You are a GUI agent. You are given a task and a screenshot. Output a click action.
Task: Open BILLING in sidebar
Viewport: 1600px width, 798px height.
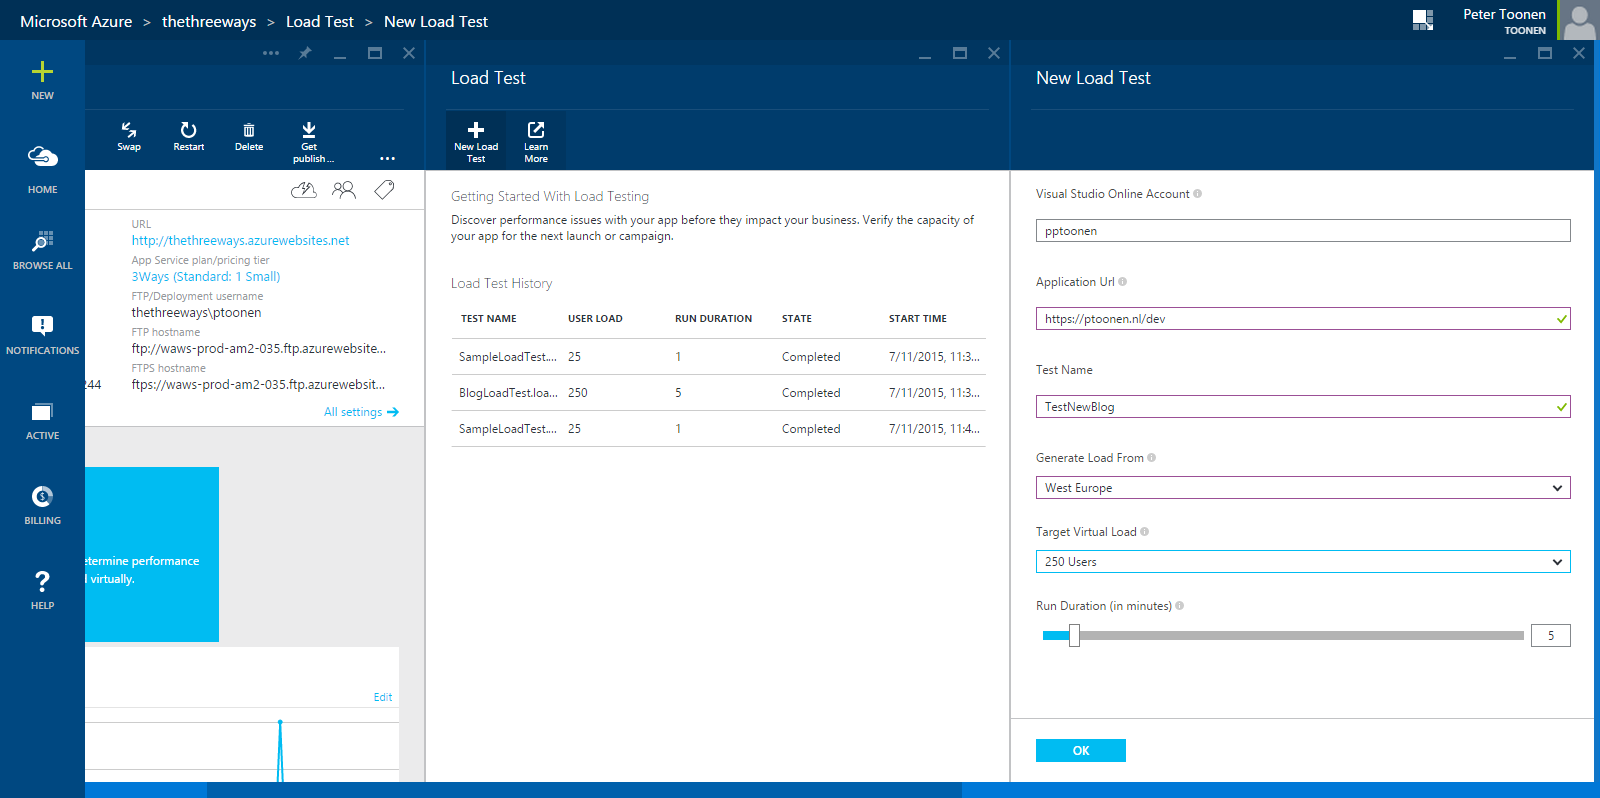42,506
